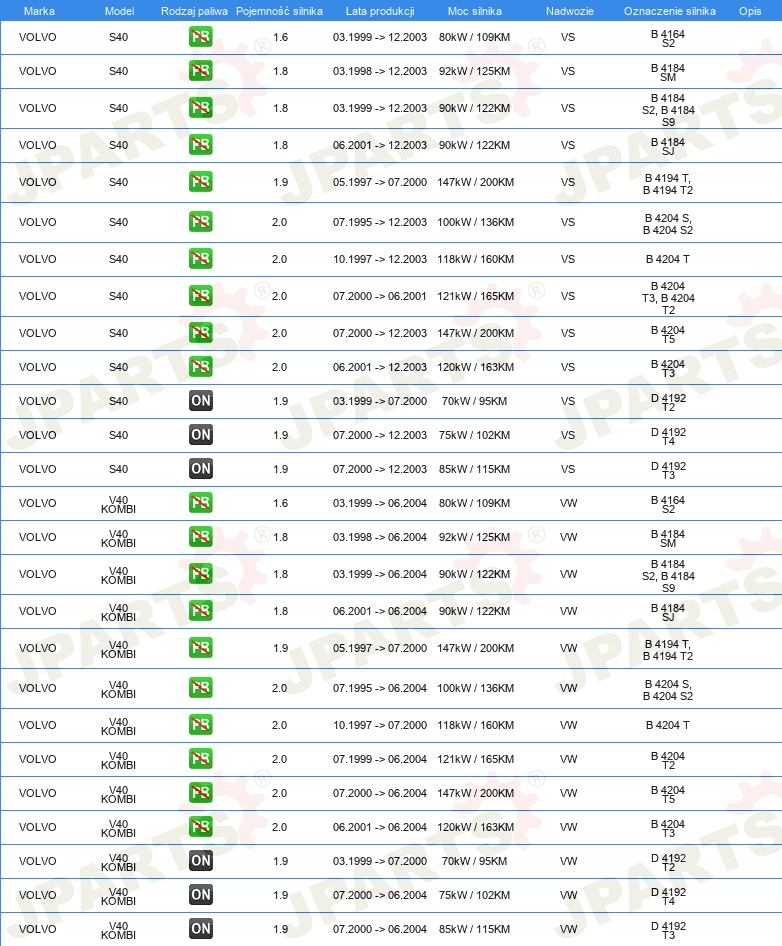The image size is (782, 946).
Task: Click production dates 10.1997 -> 07.2000
Action: pos(380,725)
